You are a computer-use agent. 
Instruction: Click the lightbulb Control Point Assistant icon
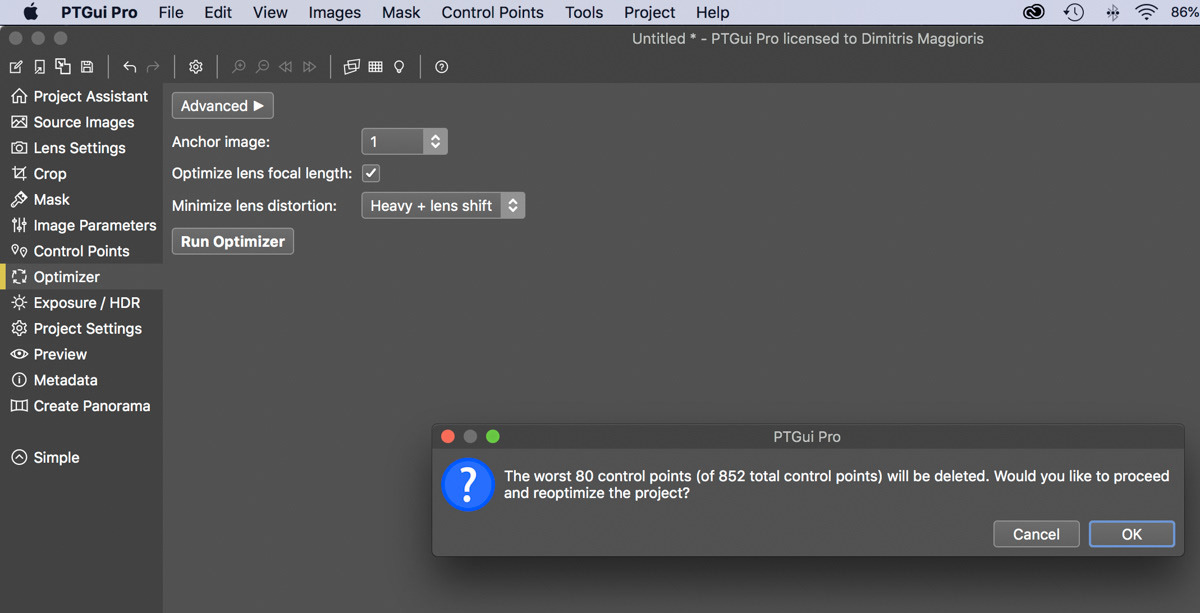[399, 67]
